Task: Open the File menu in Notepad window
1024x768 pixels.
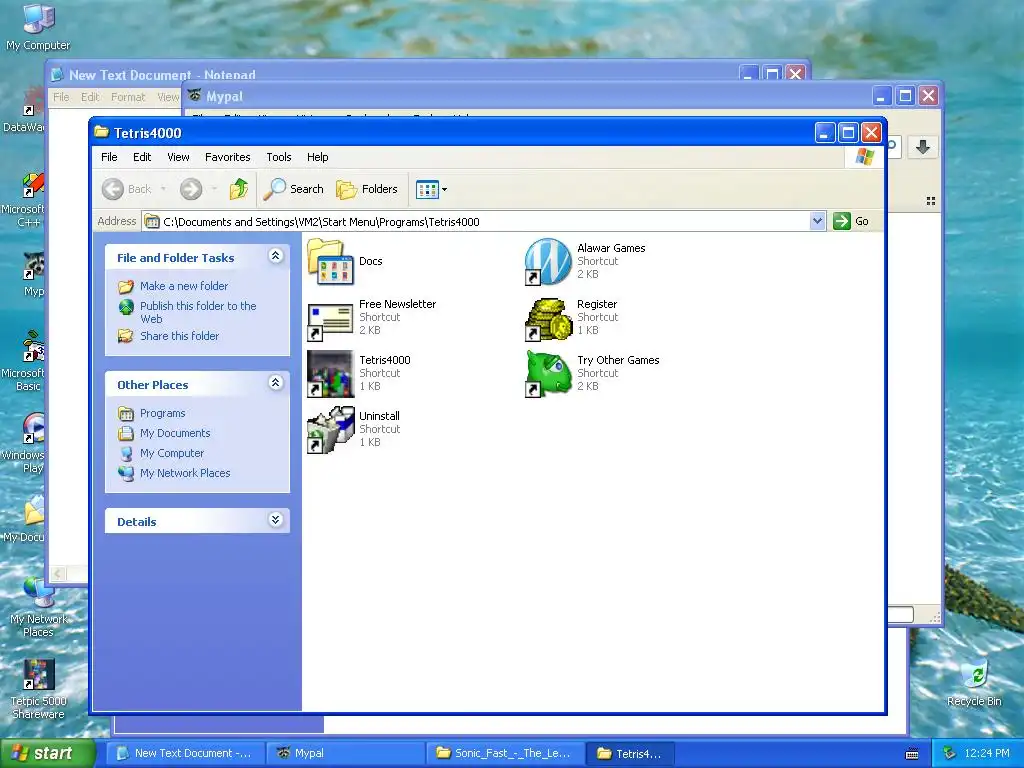Action: [x=61, y=97]
